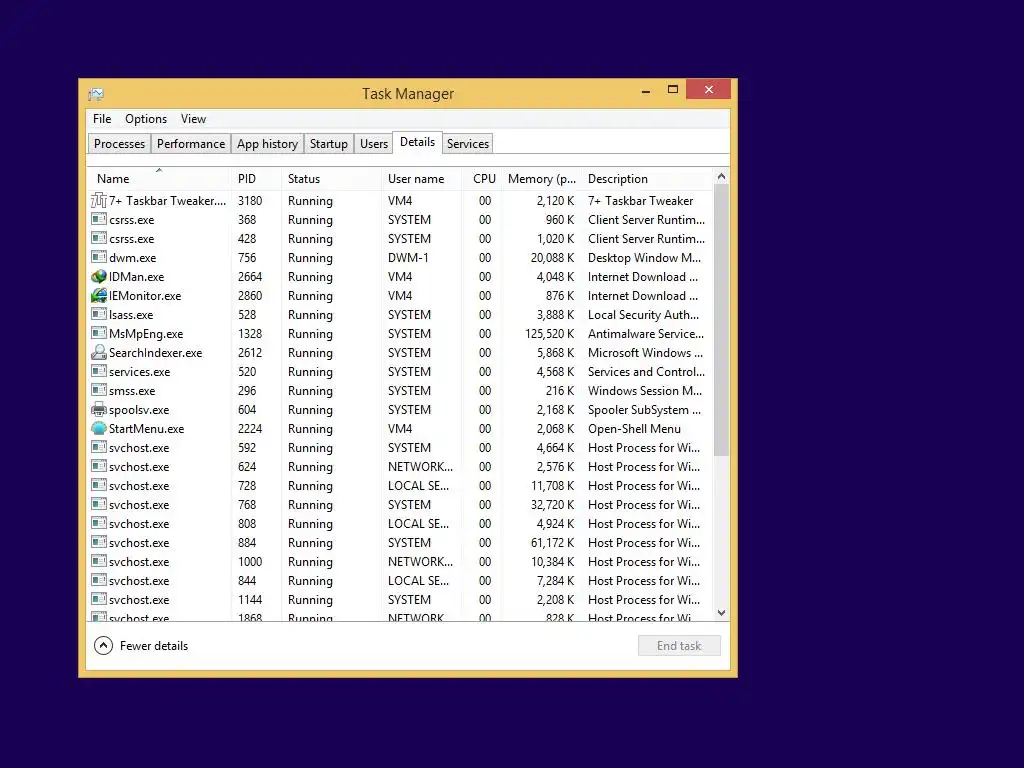Open the Options menu
1024x768 pixels.
(x=146, y=119)
